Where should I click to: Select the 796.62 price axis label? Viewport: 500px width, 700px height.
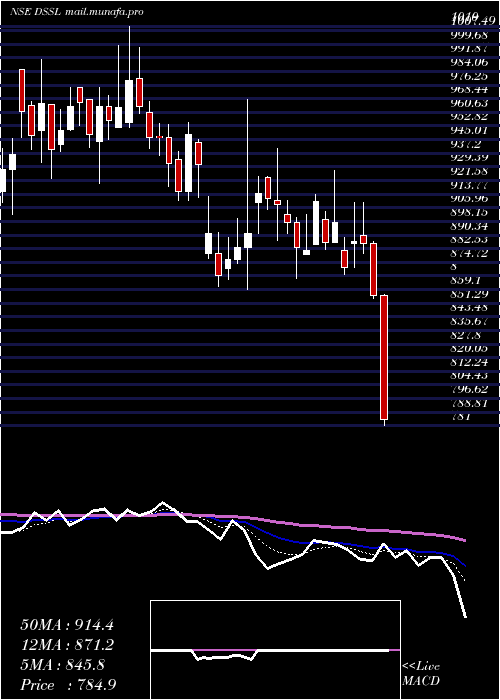470,389
